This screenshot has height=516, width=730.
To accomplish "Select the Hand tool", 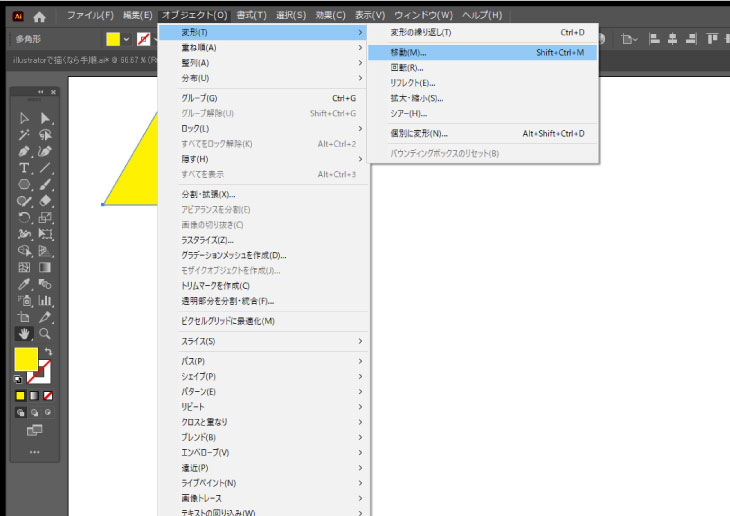I will pos(24,333).
